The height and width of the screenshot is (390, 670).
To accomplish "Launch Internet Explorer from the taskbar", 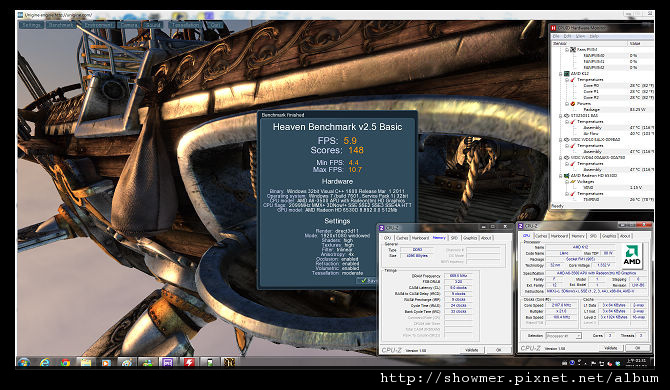I will (44, 363).
